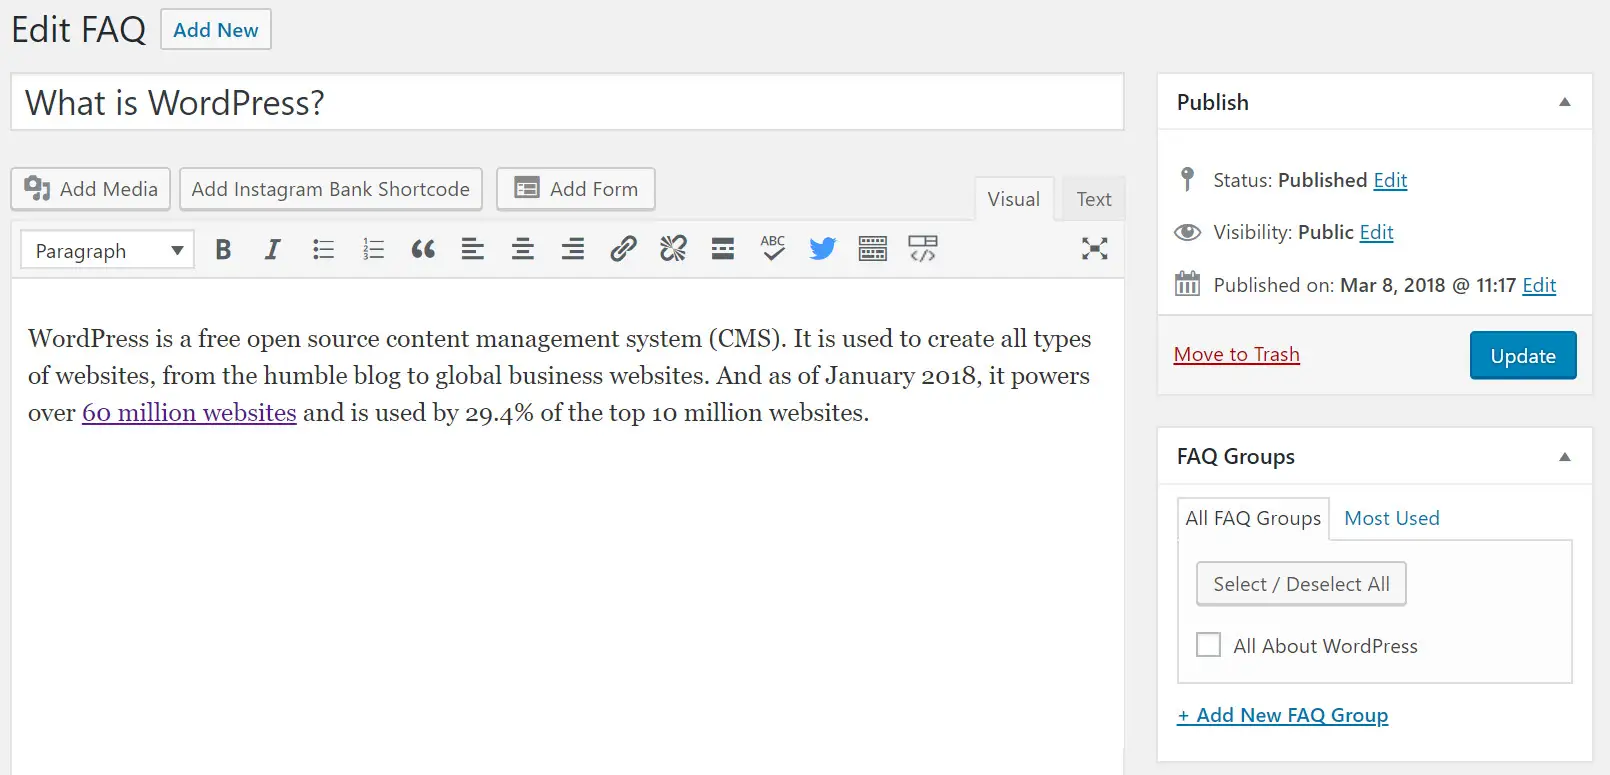
Task: Click the Twitter bird icon in toolbar
Action: (822, 249)
